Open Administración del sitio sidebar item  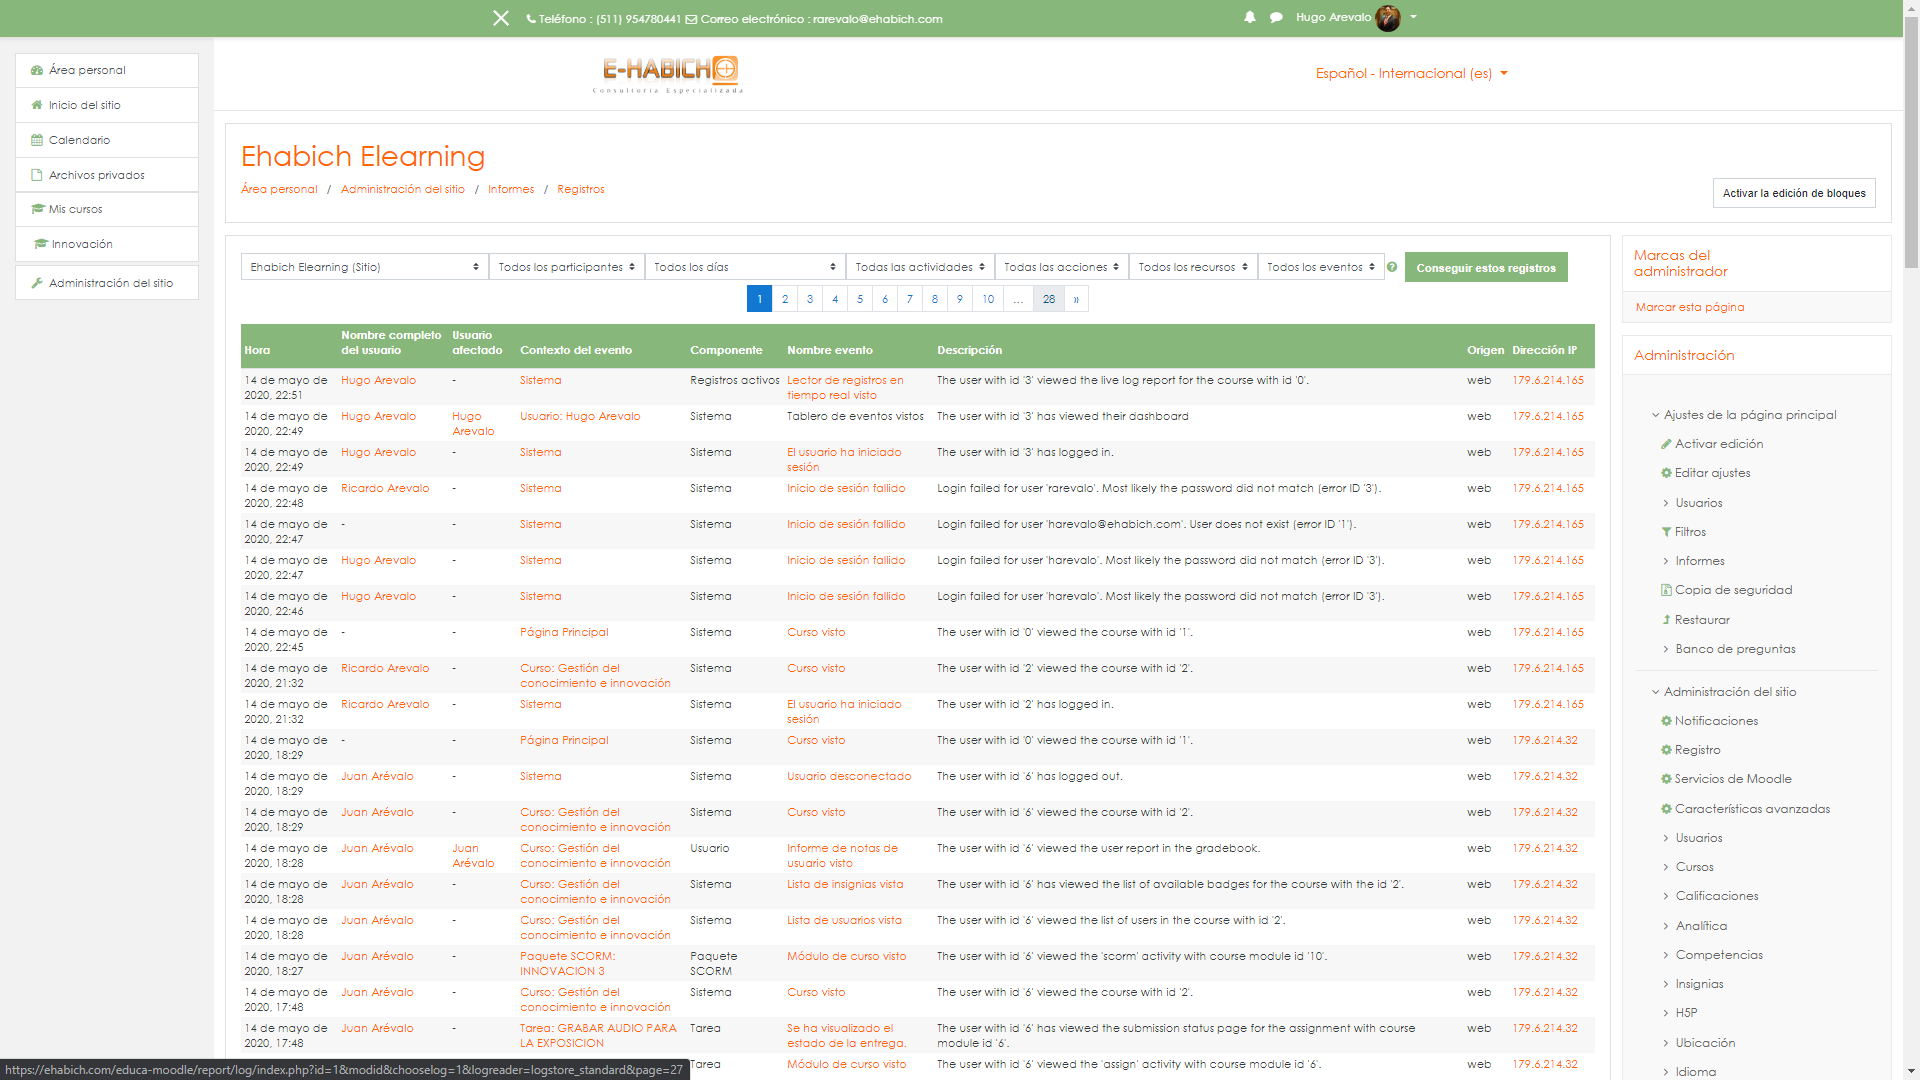coord(107,283)
